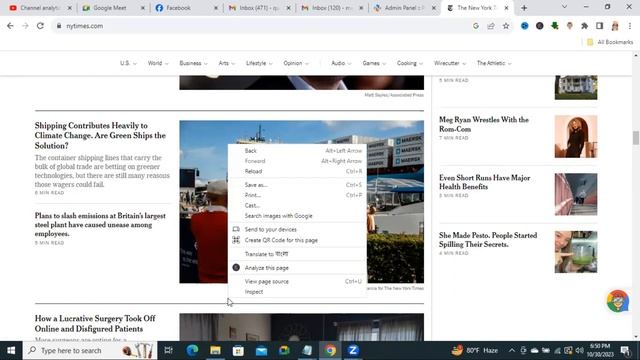Viewport: 640px width, 360px height.
Task: Open How a Lucrative Surgery Took Off article
Action: [x=95, y=323]
